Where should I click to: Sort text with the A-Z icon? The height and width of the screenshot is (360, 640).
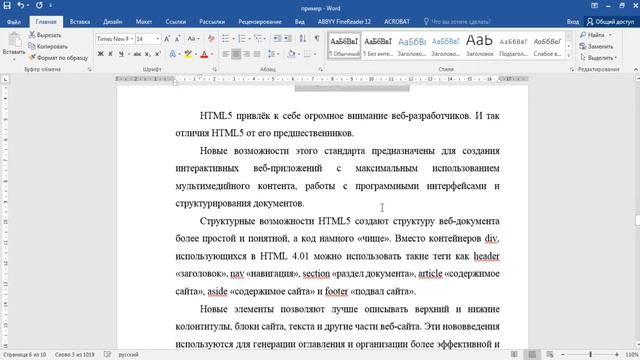(302, 39)
